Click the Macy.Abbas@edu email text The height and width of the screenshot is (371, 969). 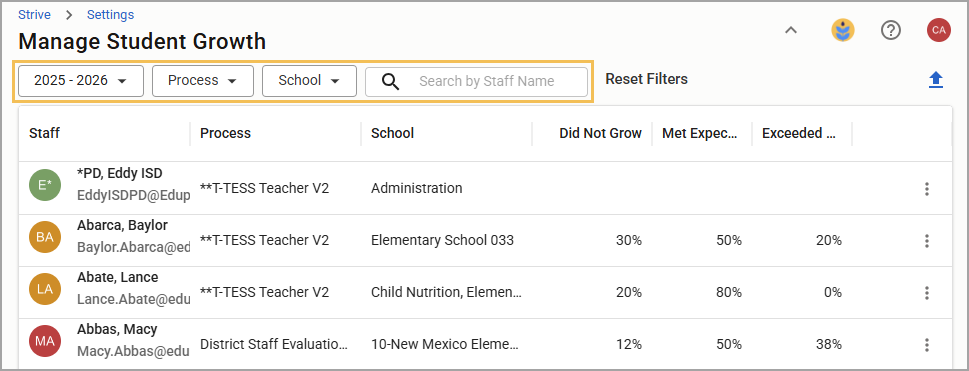coord(133,351)
